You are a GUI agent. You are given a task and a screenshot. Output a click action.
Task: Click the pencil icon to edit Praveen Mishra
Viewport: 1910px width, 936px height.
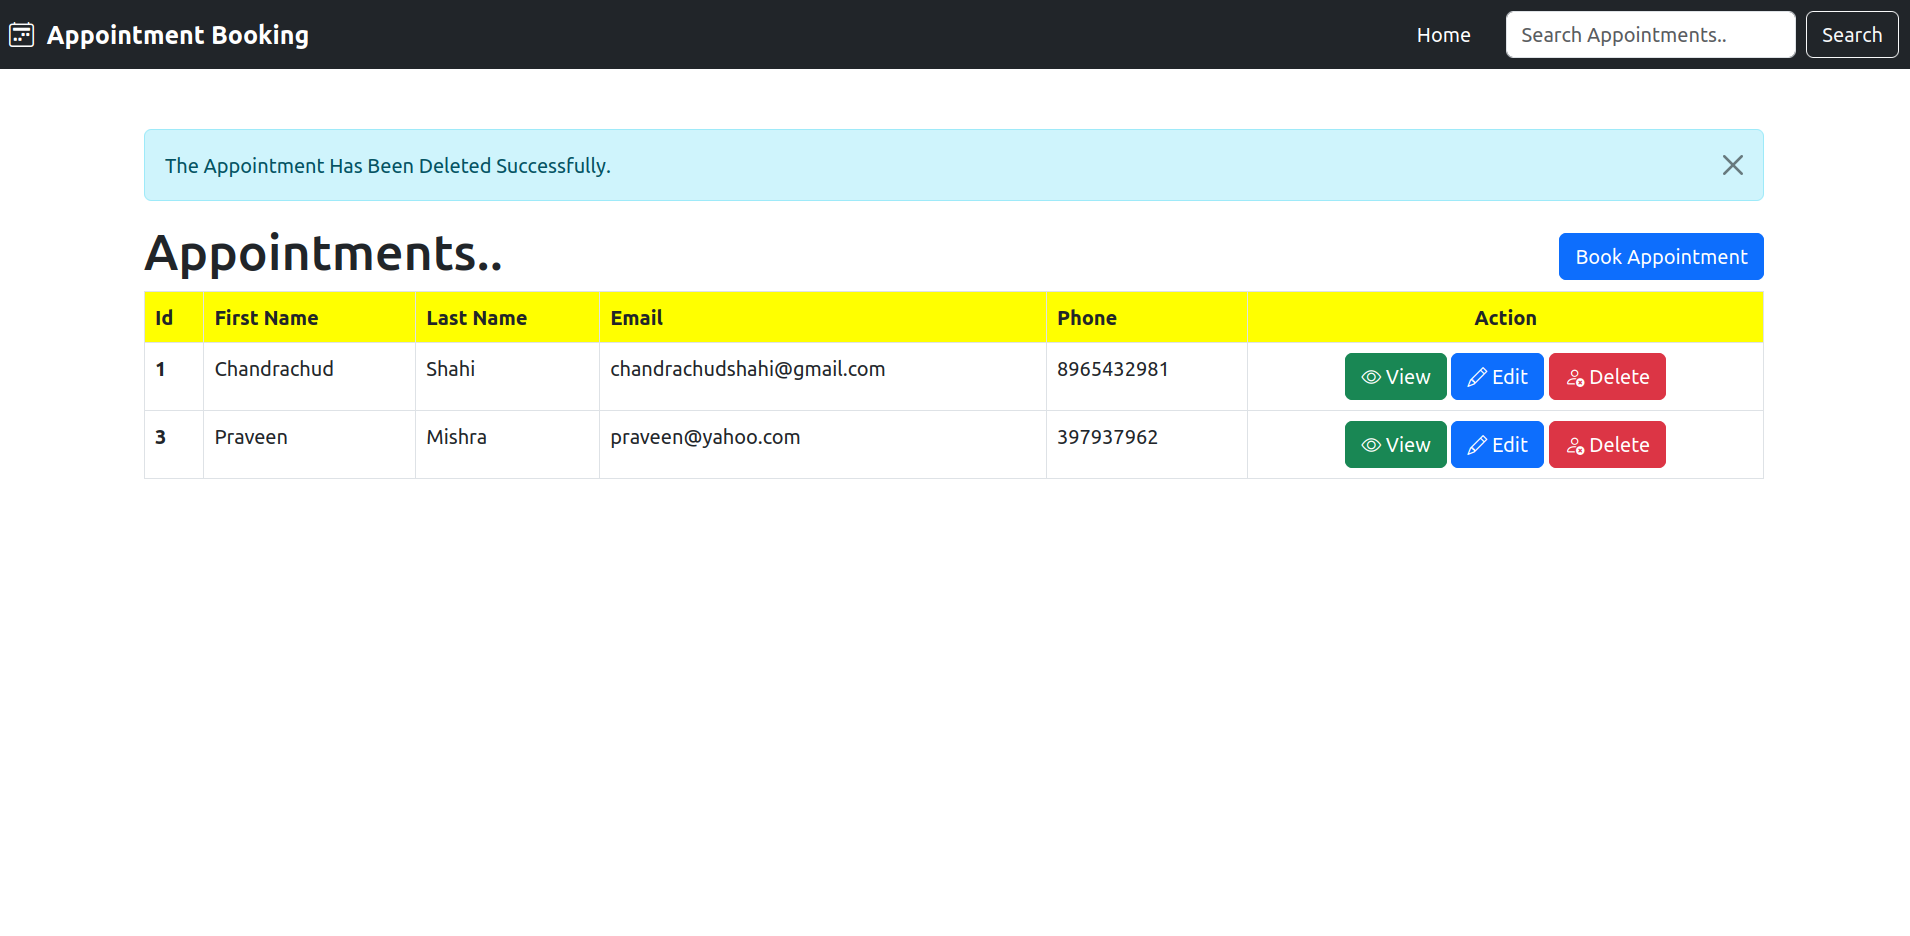[x=1475, y=444]
